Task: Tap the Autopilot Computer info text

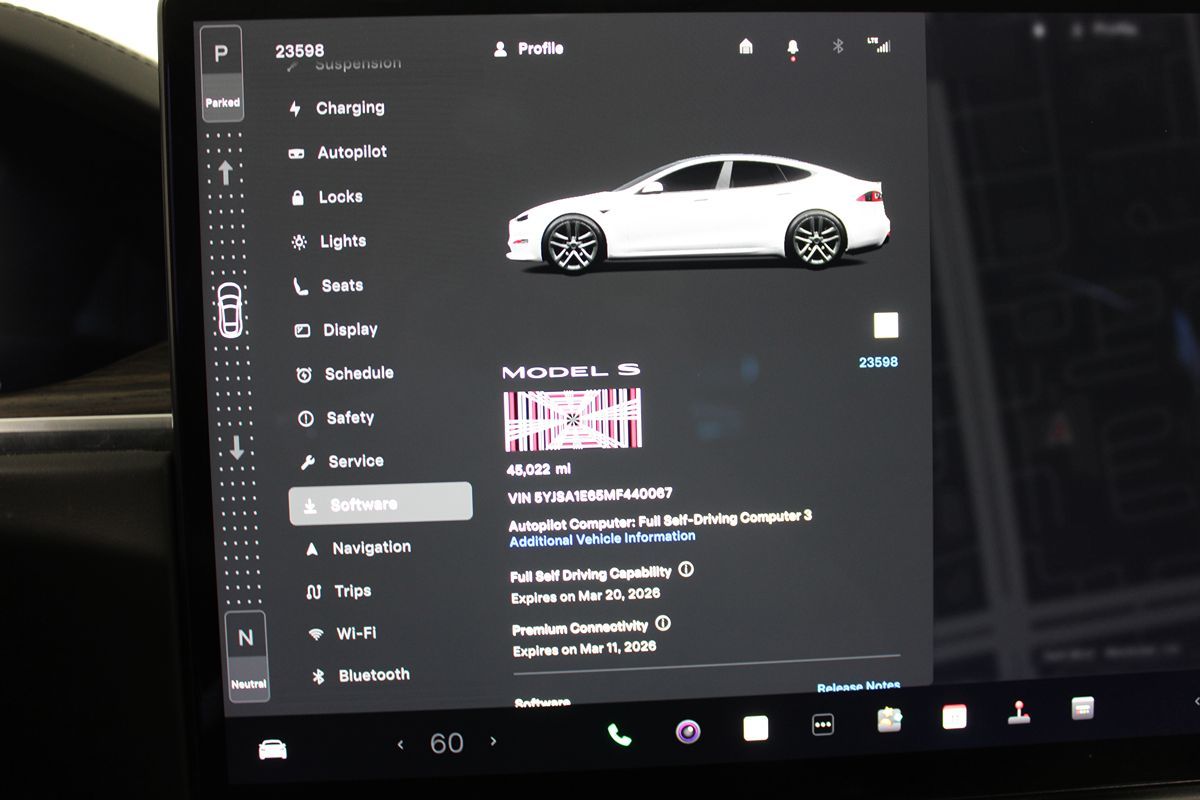Action: 660,521
